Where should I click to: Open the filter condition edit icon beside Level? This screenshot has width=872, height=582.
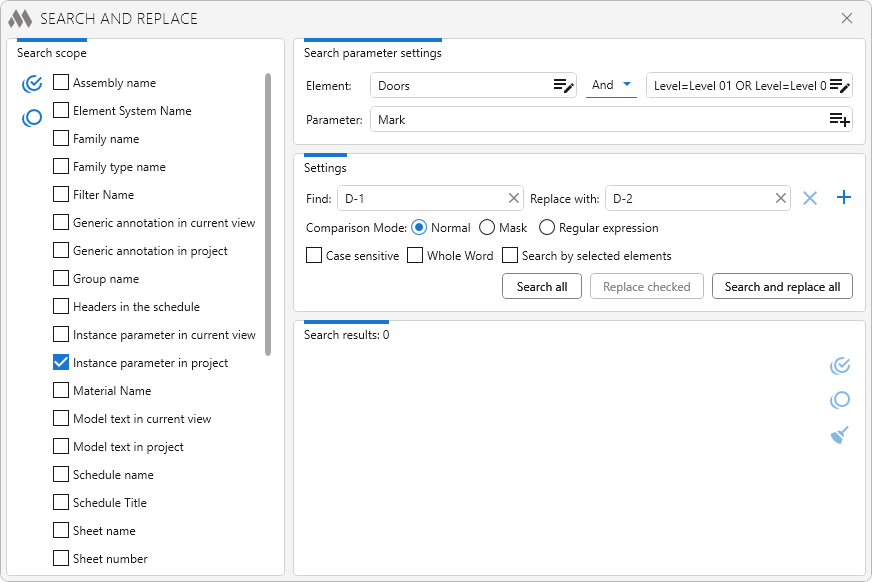(840, 86)
